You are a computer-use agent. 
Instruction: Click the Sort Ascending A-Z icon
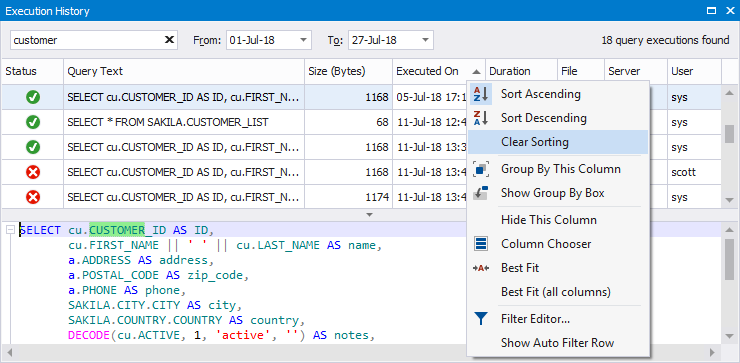[481, 94]
